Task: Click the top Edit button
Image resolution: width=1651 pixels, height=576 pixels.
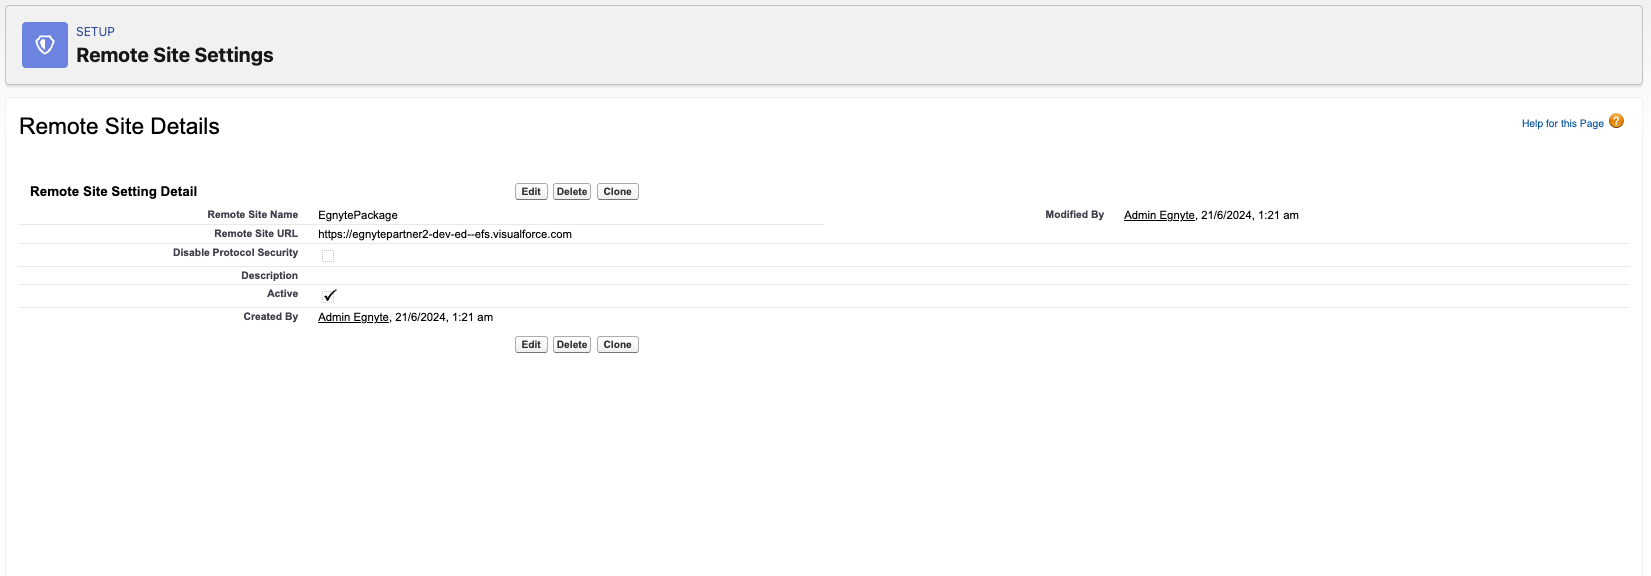Action: point(531,192)
